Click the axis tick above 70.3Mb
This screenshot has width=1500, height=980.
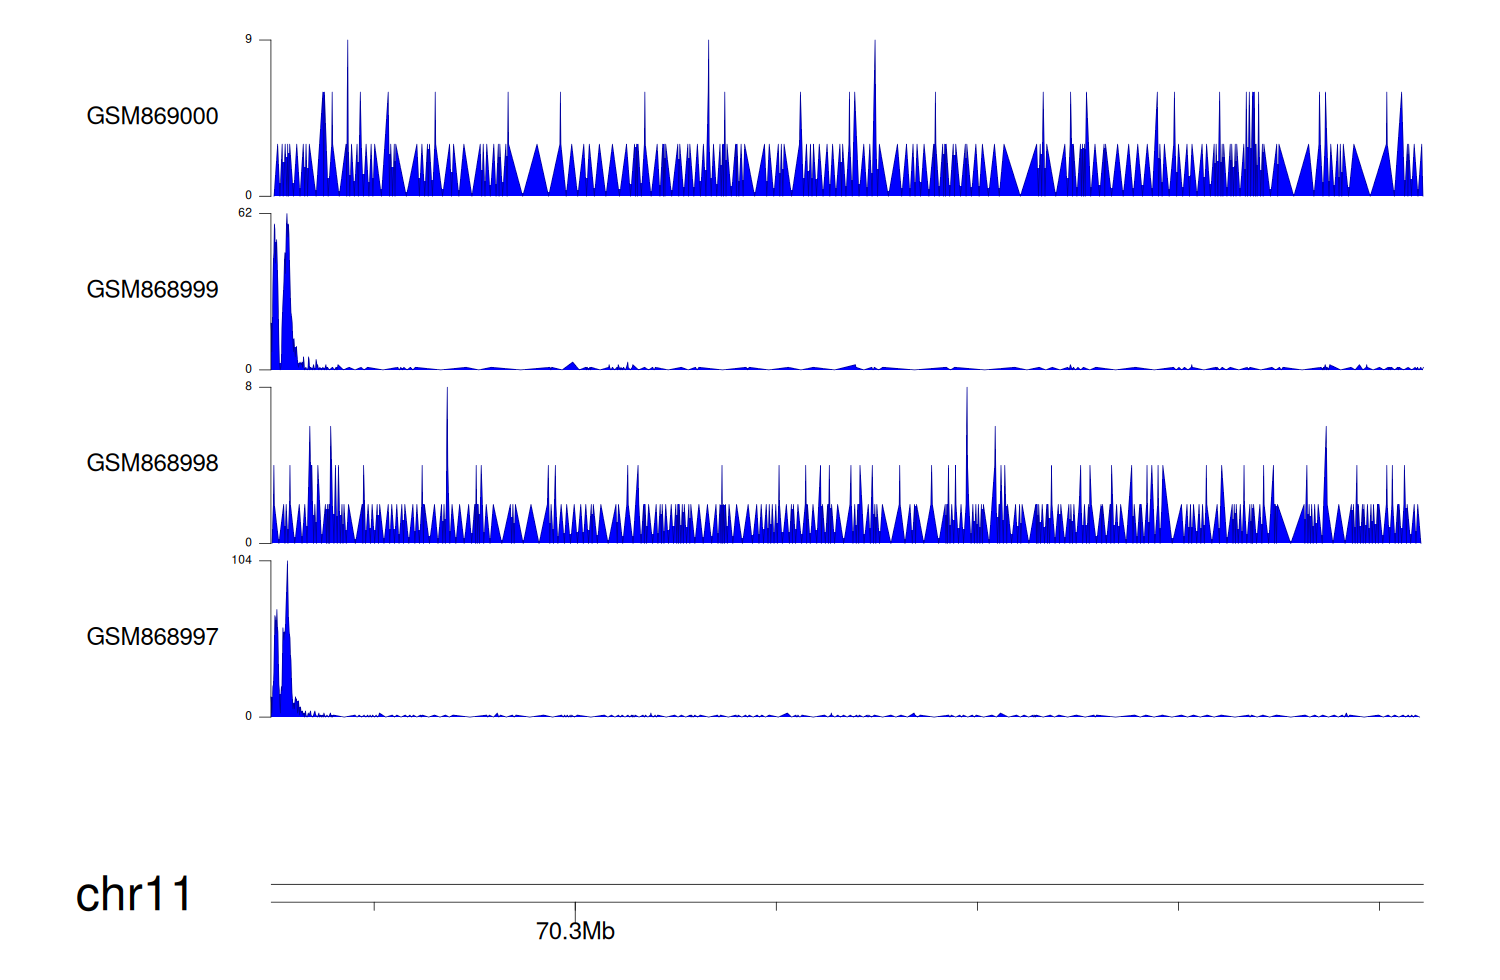pyautogui.click(x=575, y=906)
